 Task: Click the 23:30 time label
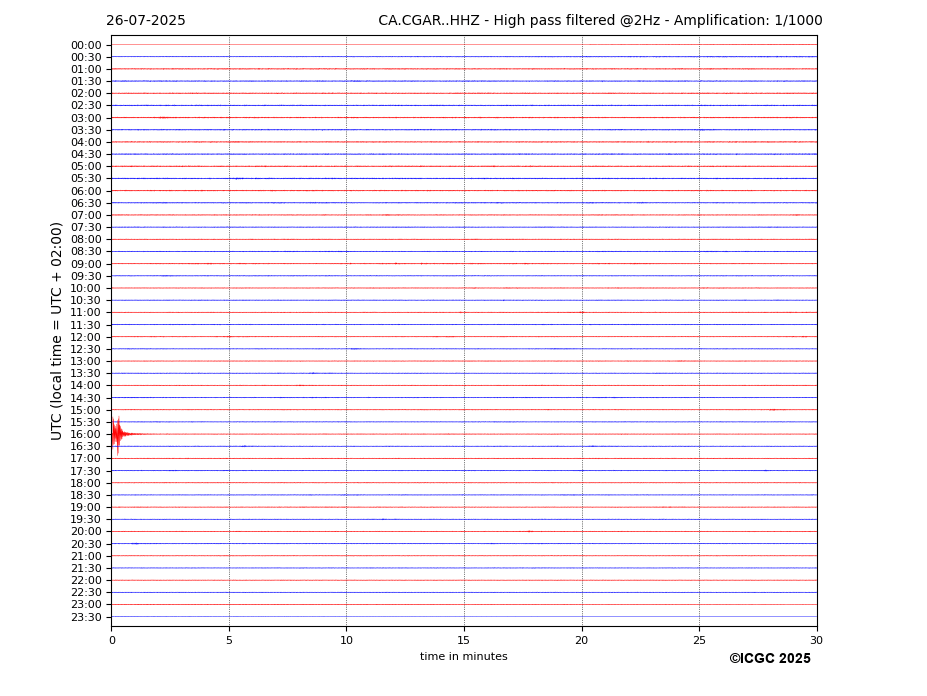pos(86,617)
